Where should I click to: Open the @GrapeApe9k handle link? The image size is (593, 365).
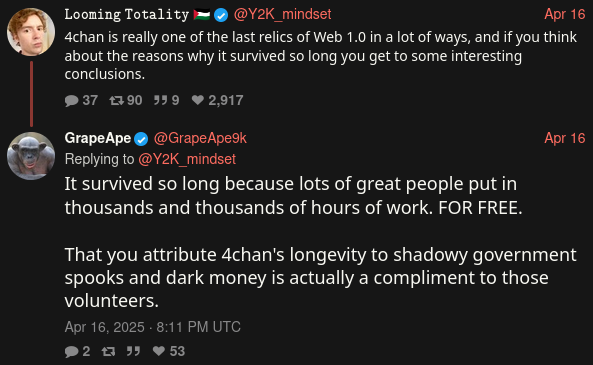click(x=200, y=138)
